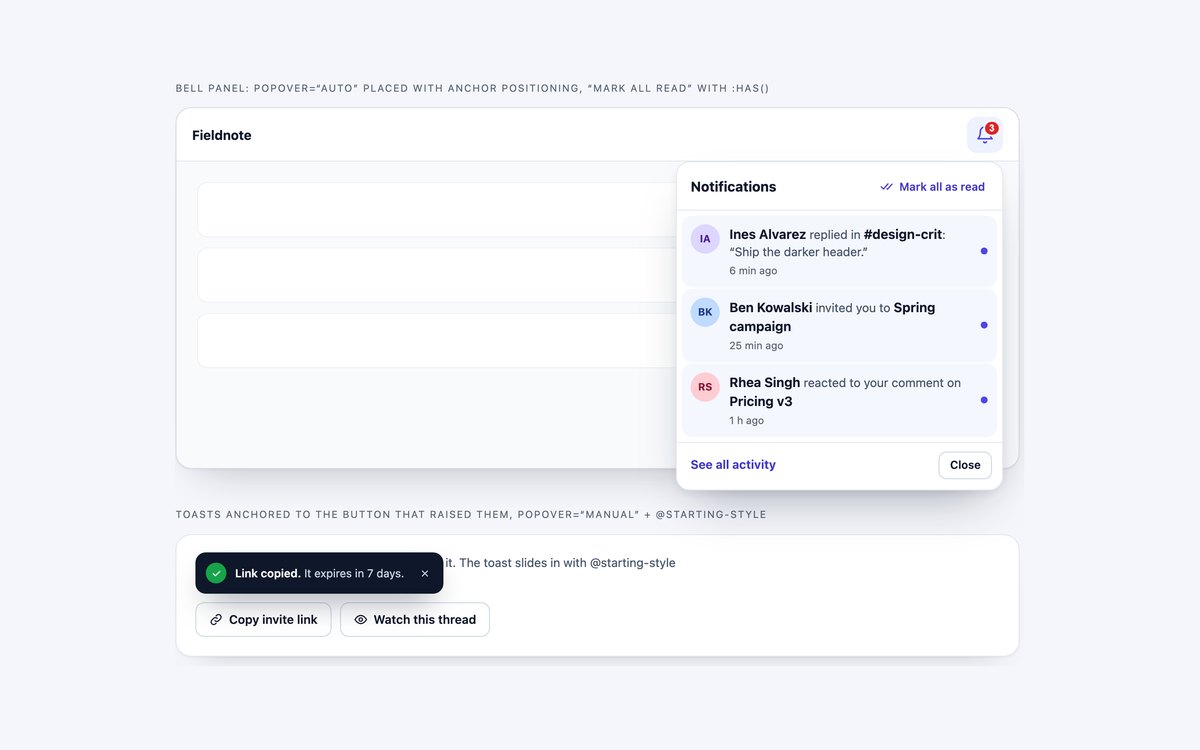Click the RS avatar
The height and width of the screenshot is (750, 1200).
click(705, 387)
